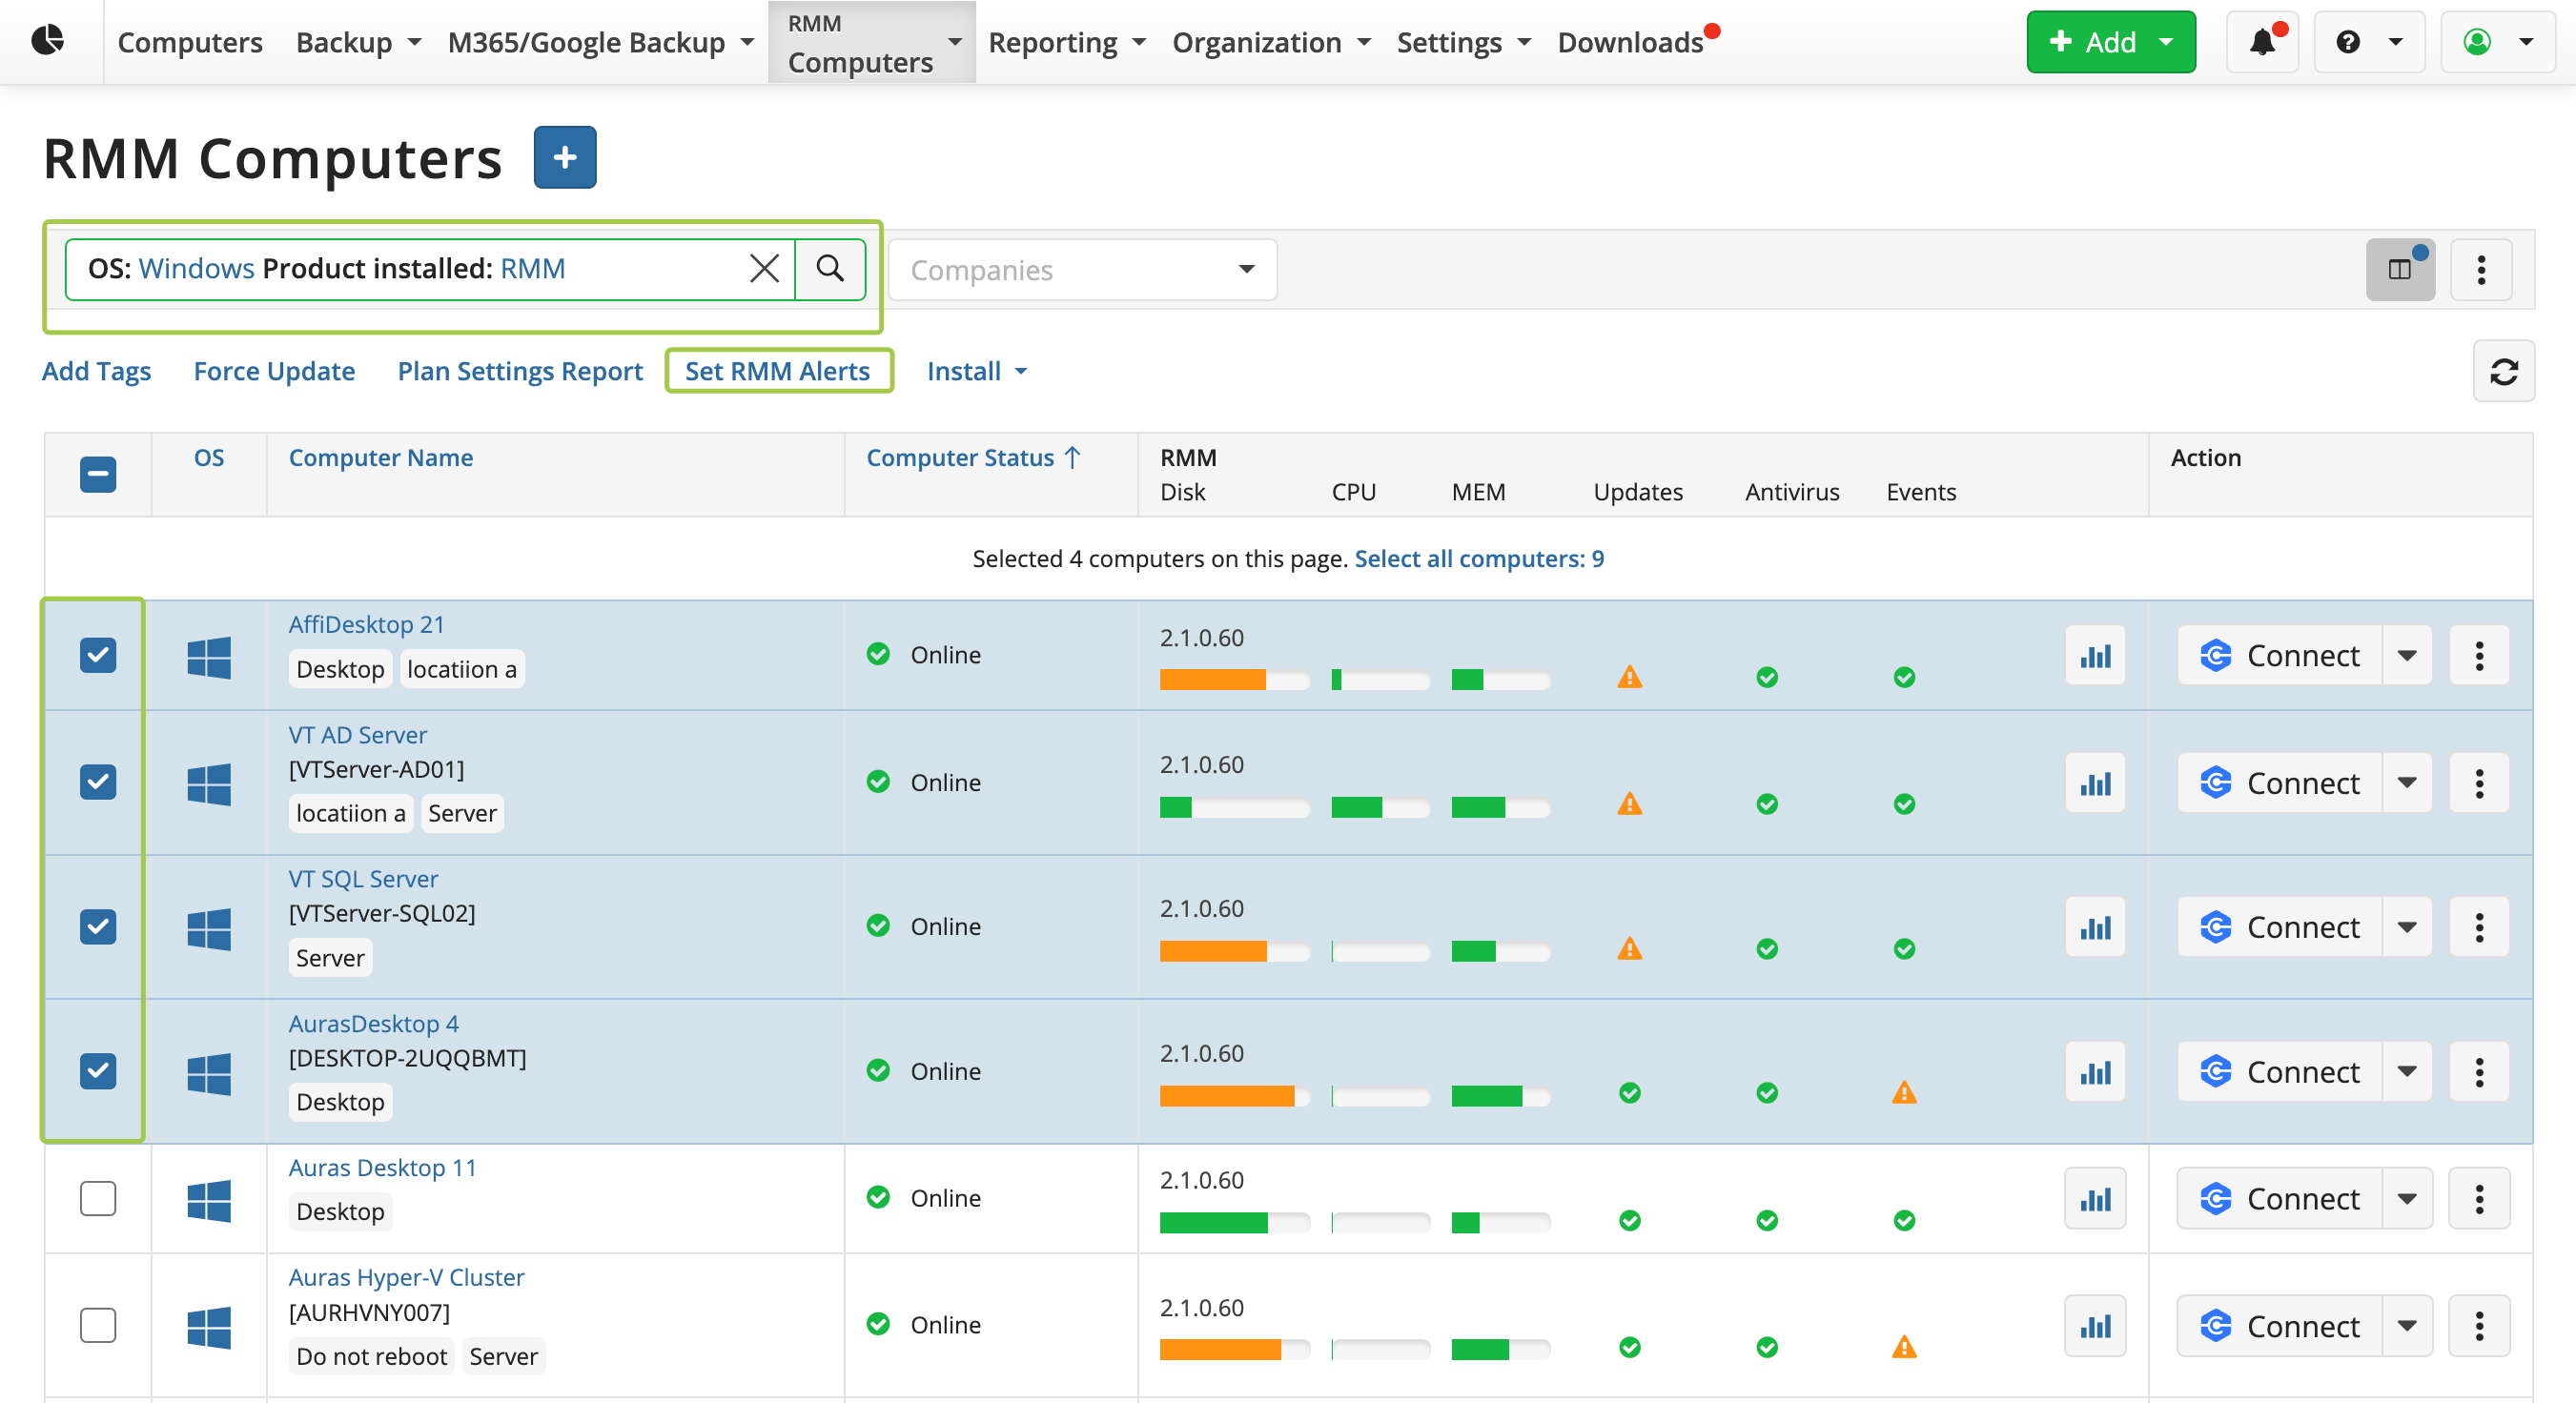
Task: Open the filter bar three-dot menu
Action: (2481, 269)
